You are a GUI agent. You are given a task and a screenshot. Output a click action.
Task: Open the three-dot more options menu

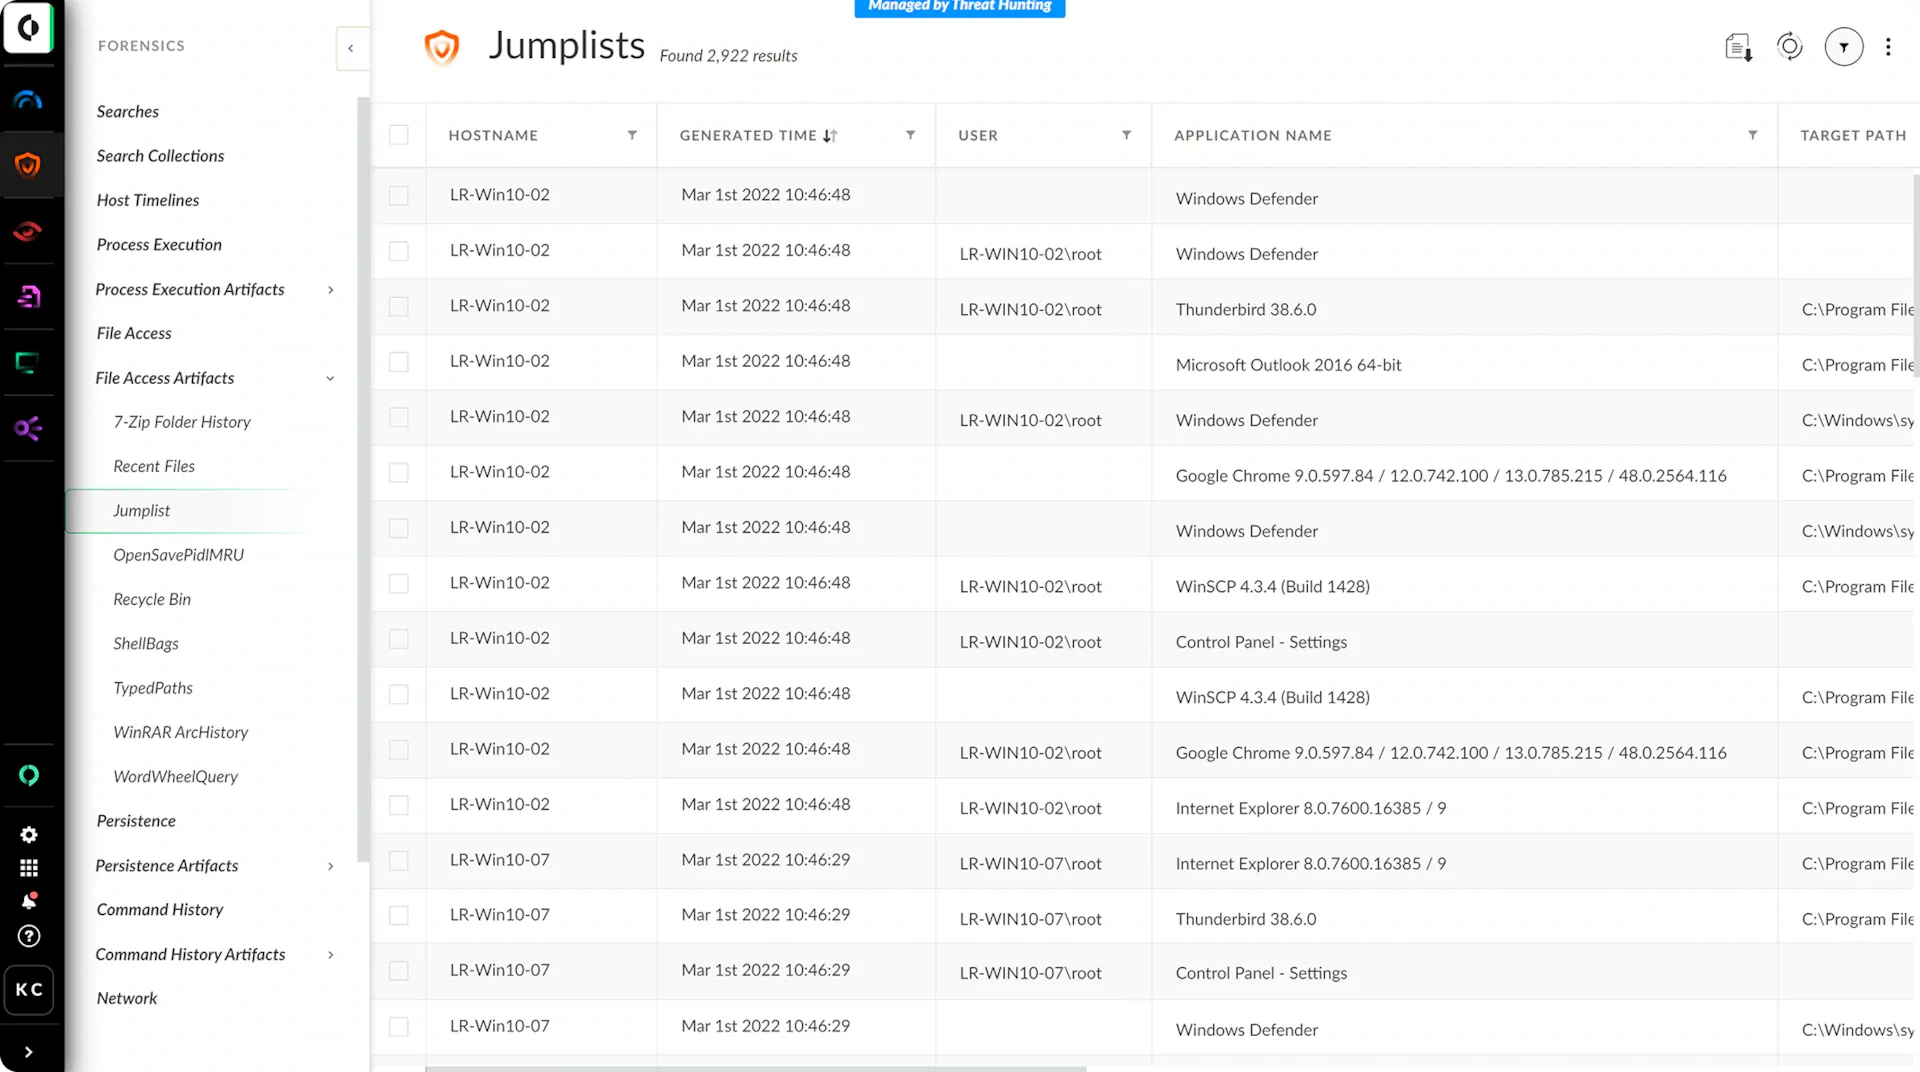coord(1888,47)
